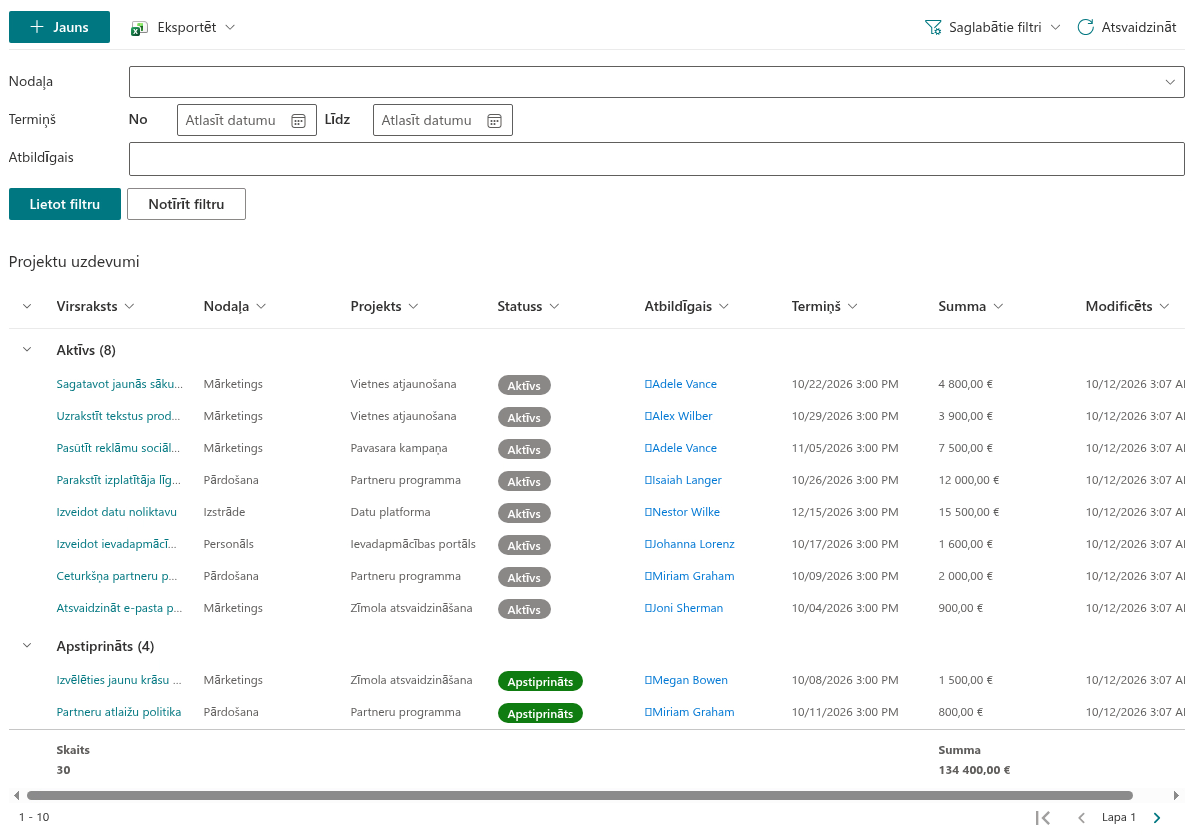Open Alex Wilber's profile link
This screenshot has height=835, width=1200.
[679, 416]
